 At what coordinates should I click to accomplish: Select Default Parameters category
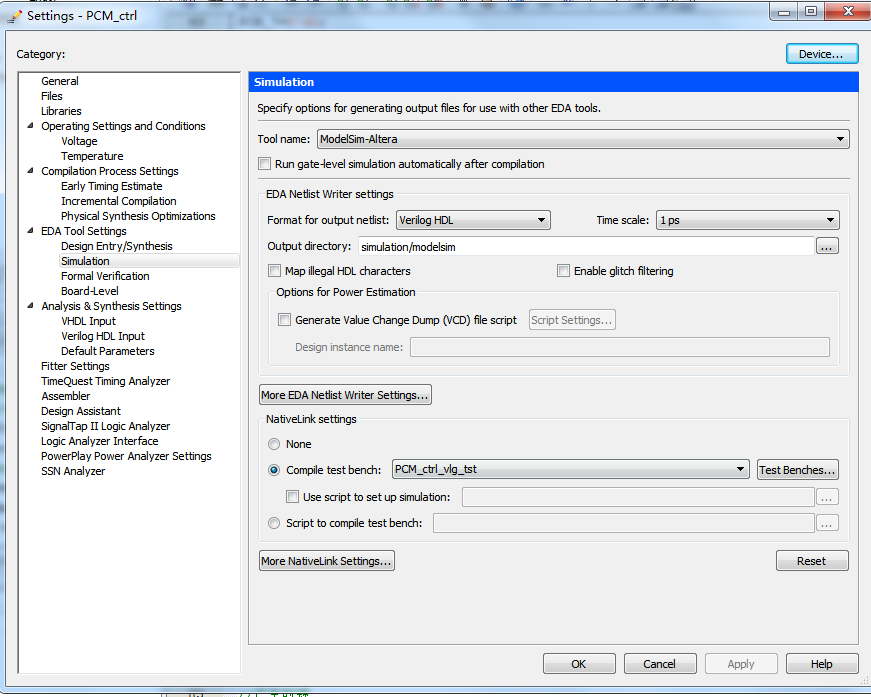coord(108,351)
